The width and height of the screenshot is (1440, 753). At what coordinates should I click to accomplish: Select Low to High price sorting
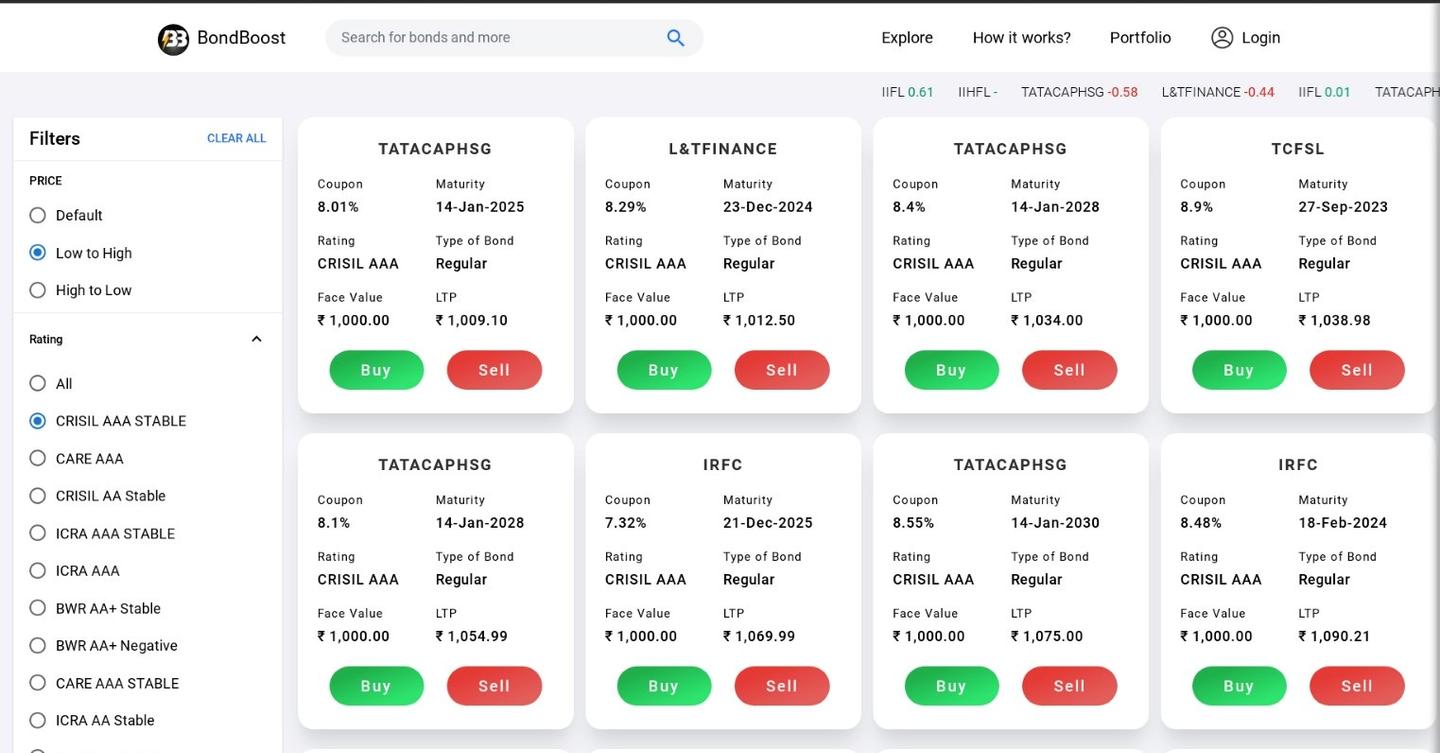click(x=38, y=253)
